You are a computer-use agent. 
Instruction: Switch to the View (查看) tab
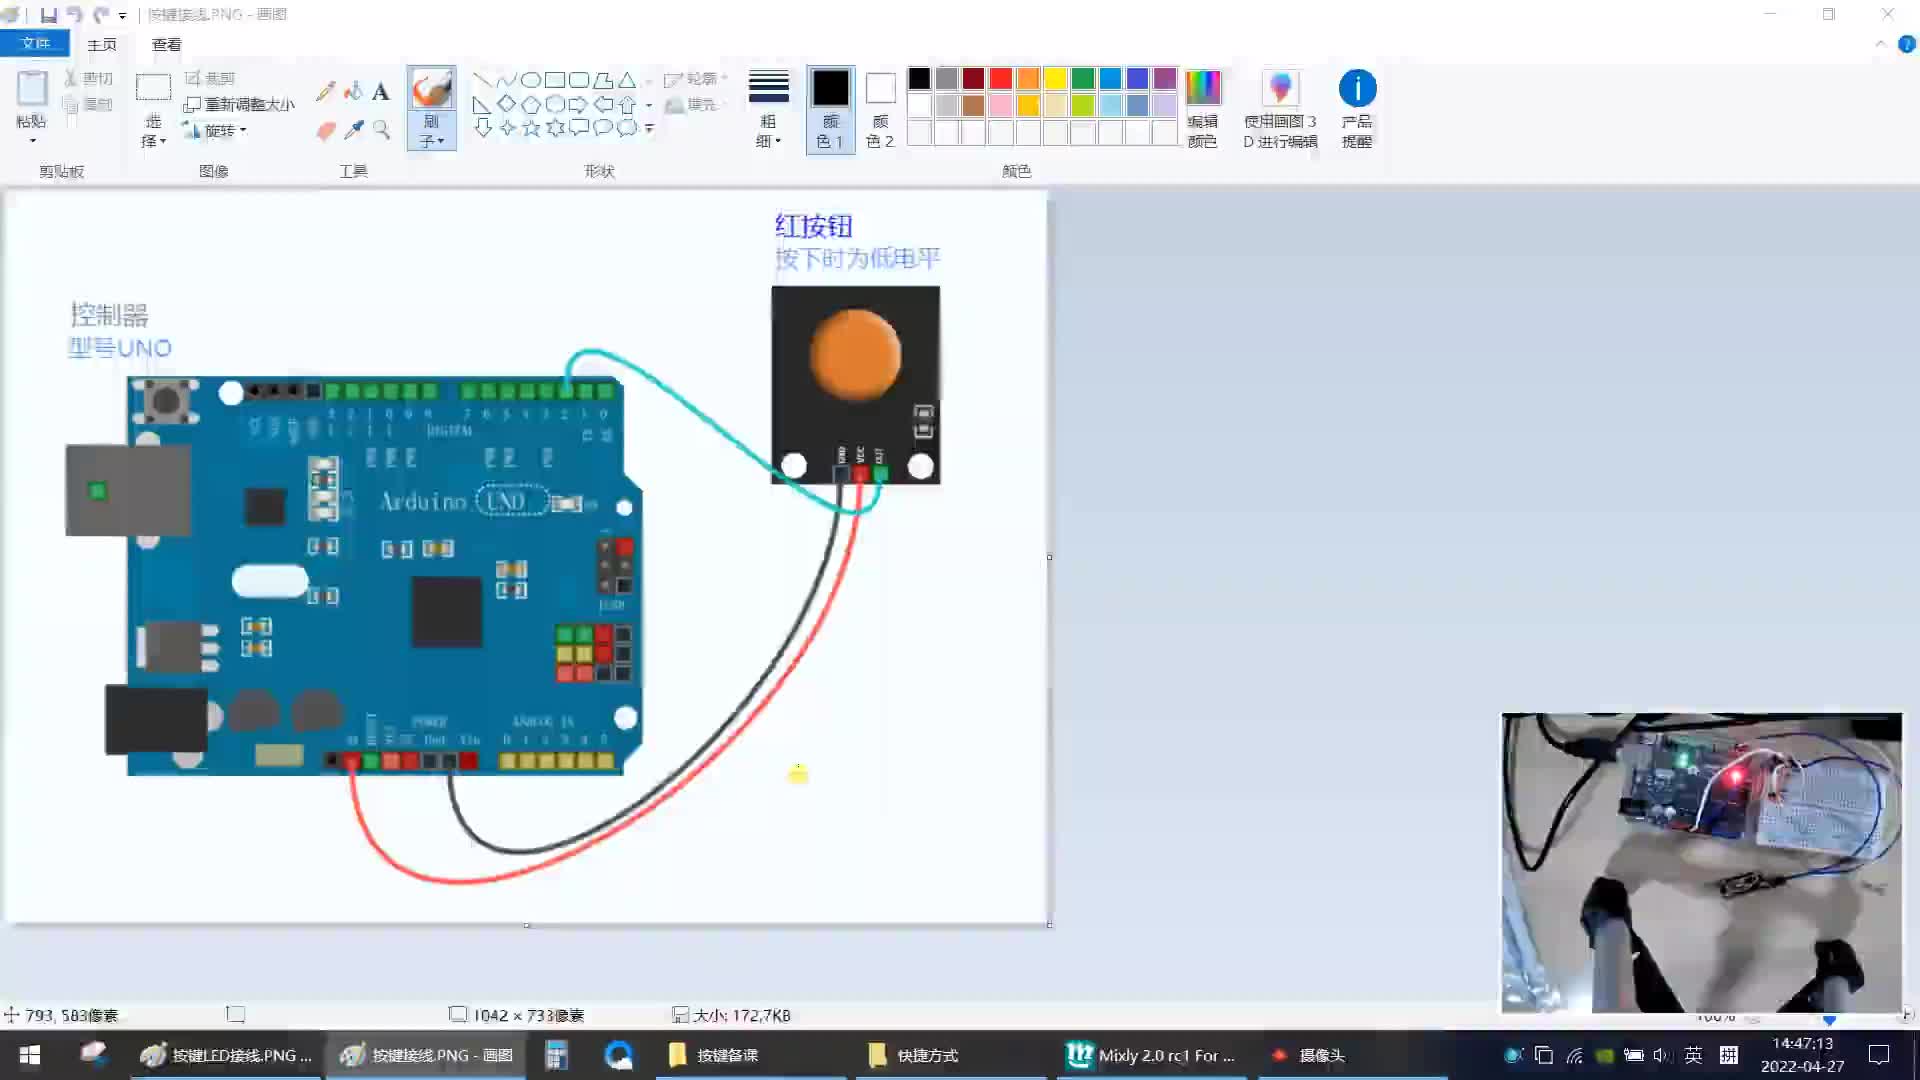[166, 44]
